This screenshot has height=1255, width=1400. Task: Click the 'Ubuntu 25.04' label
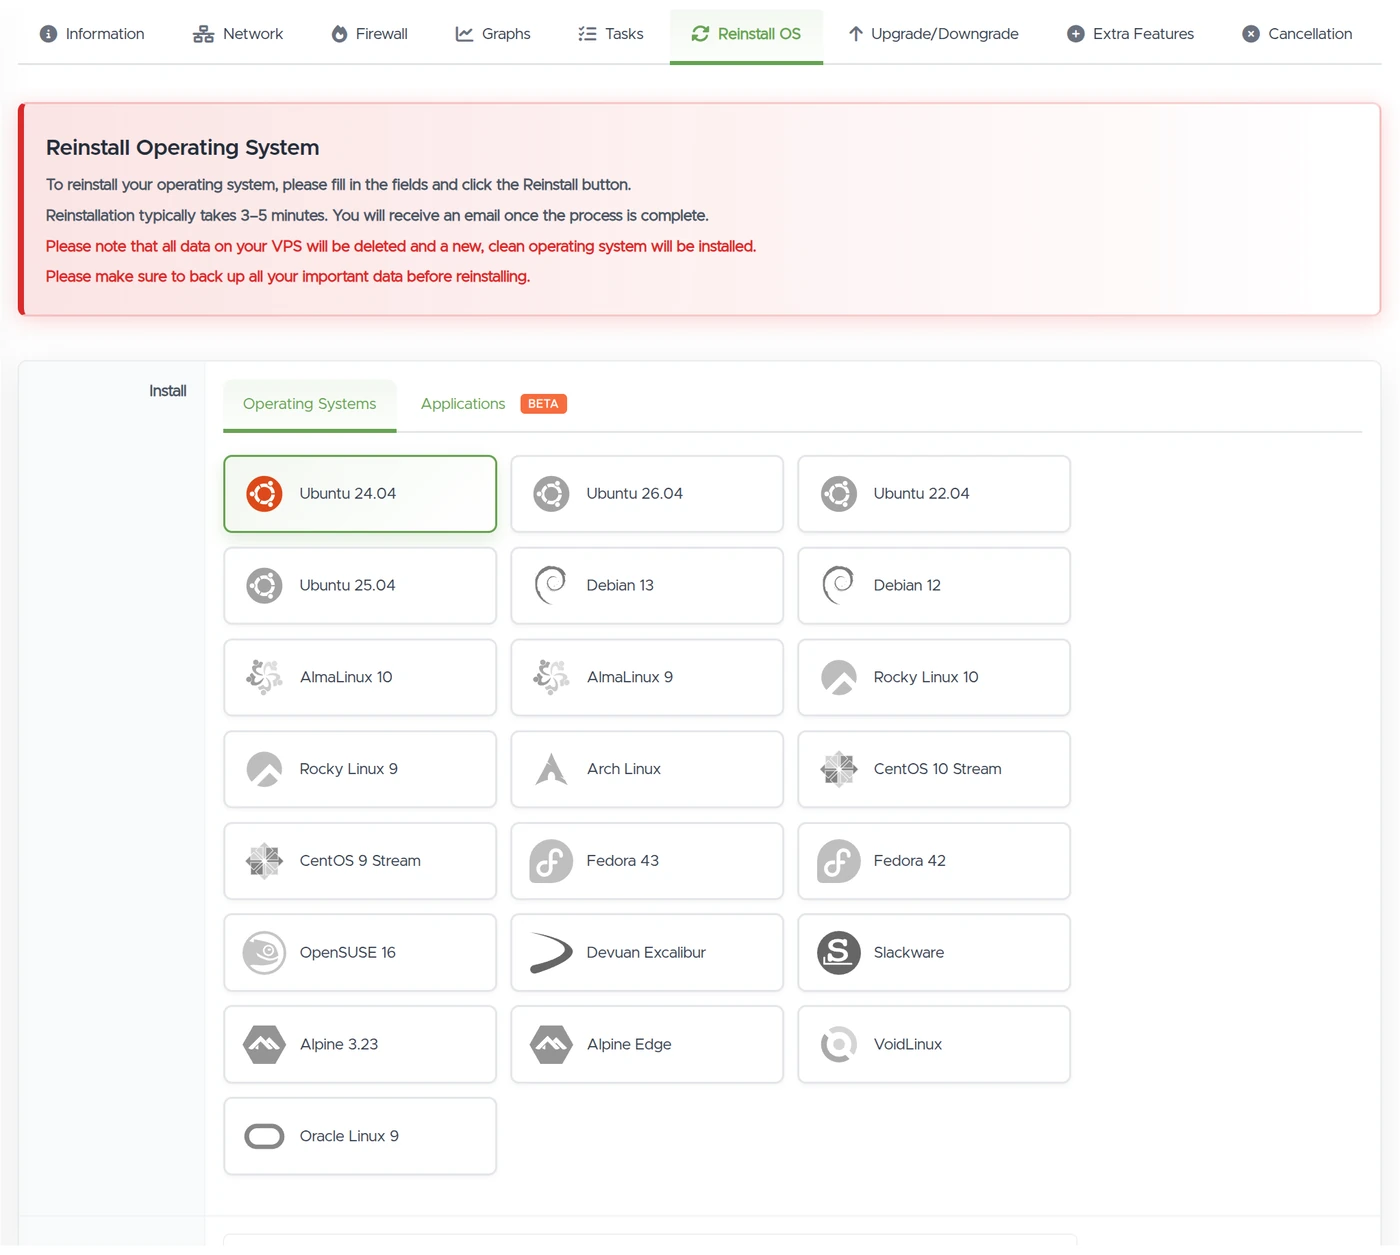pos(348,586)
